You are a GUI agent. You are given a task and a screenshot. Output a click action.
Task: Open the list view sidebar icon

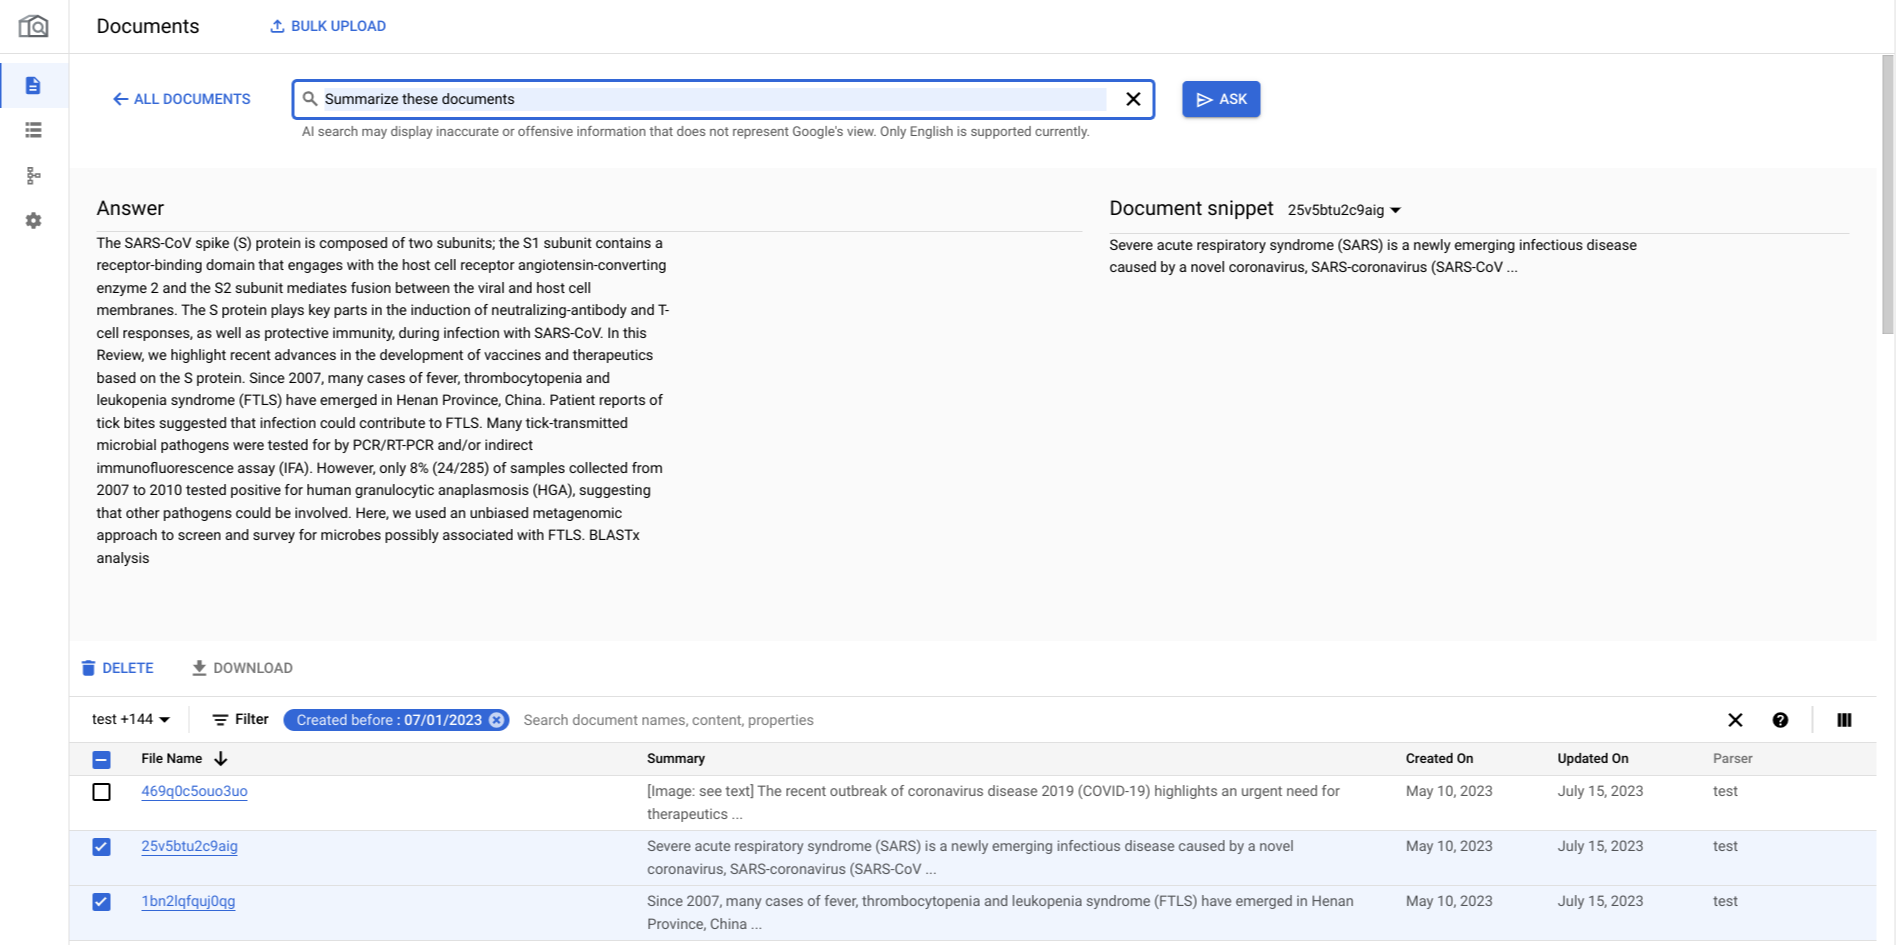coord(33,130)
